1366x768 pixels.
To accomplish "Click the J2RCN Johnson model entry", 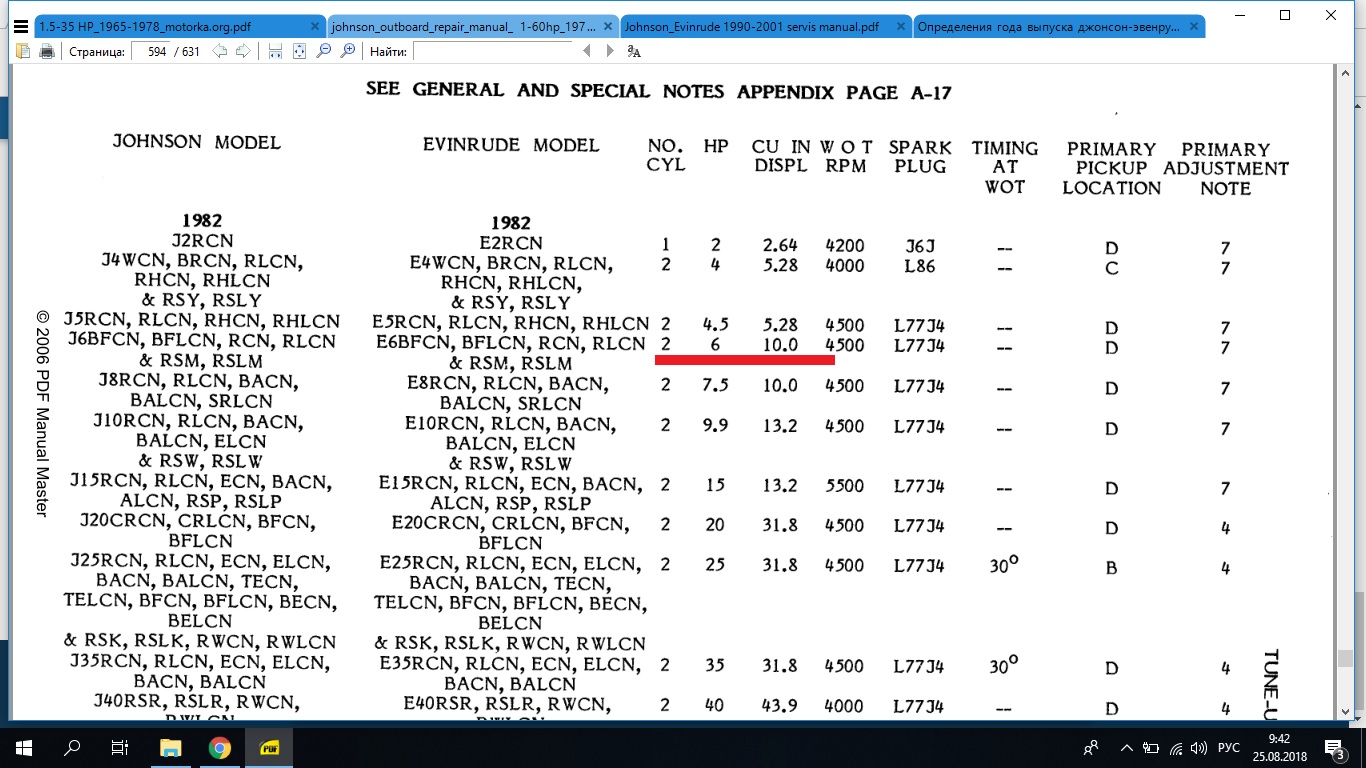I will 202,240.
